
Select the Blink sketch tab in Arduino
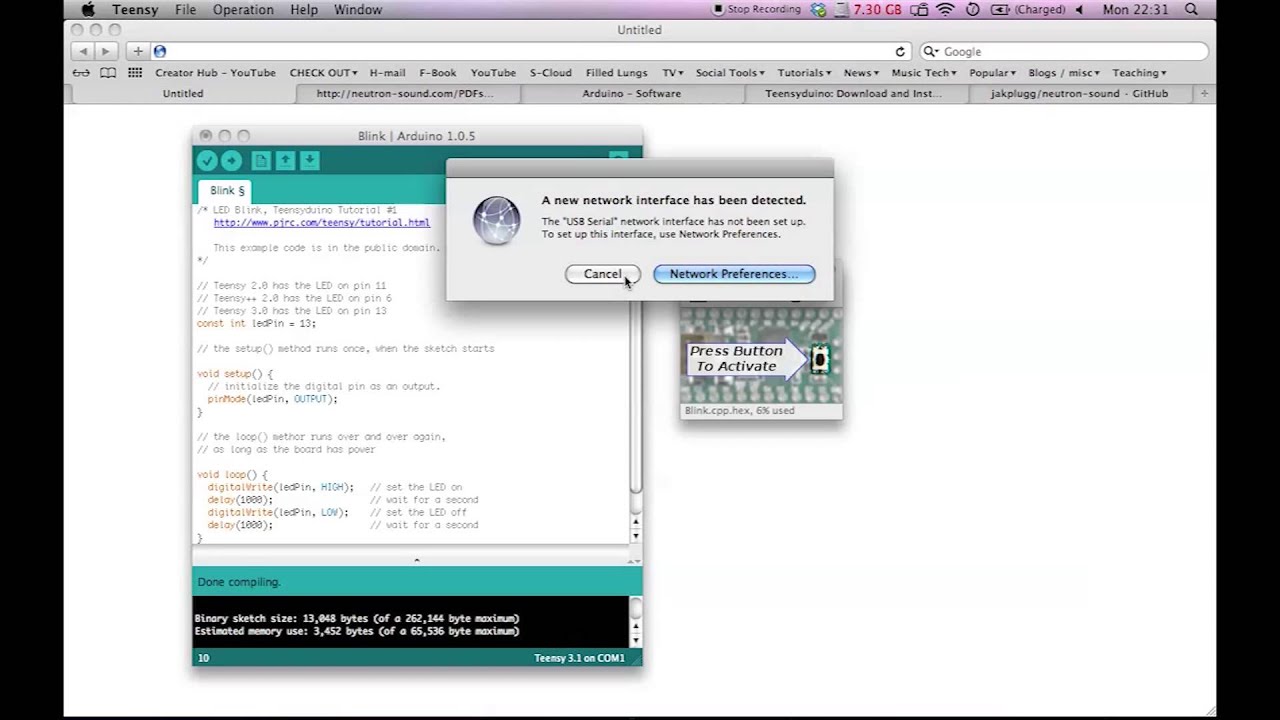(x=227, y=190)
